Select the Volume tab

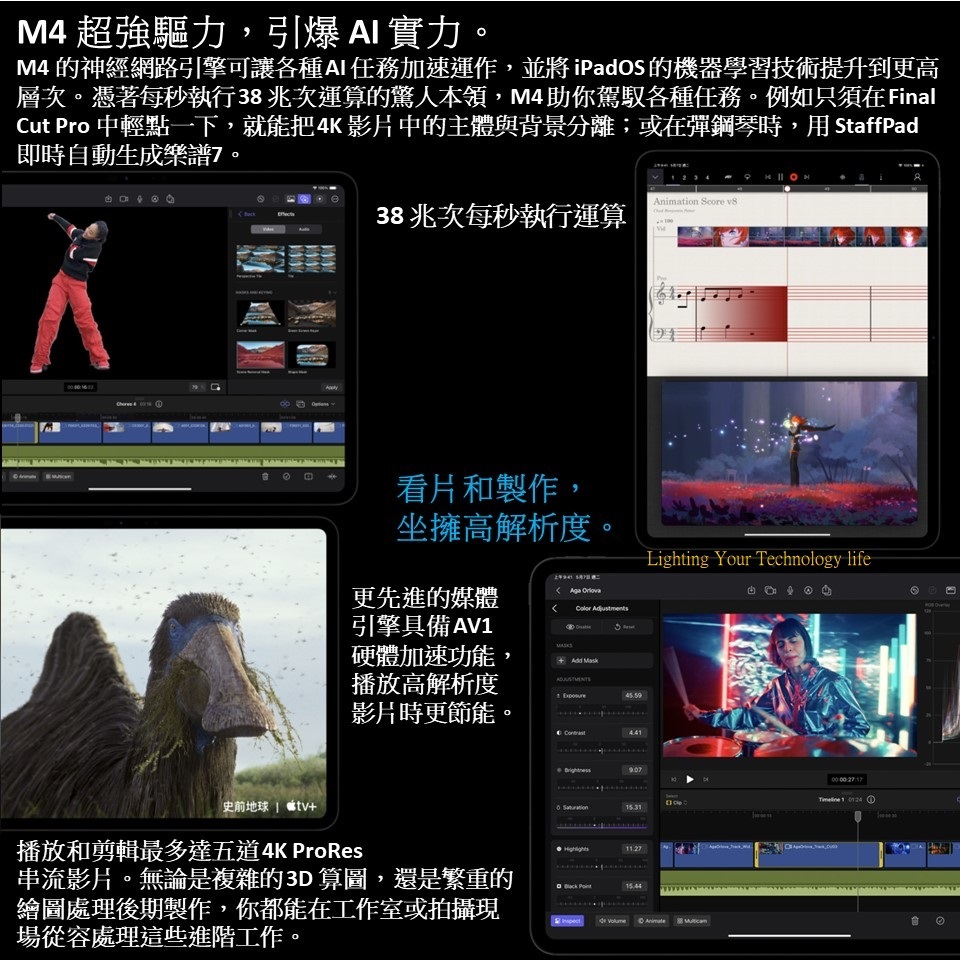612,921
